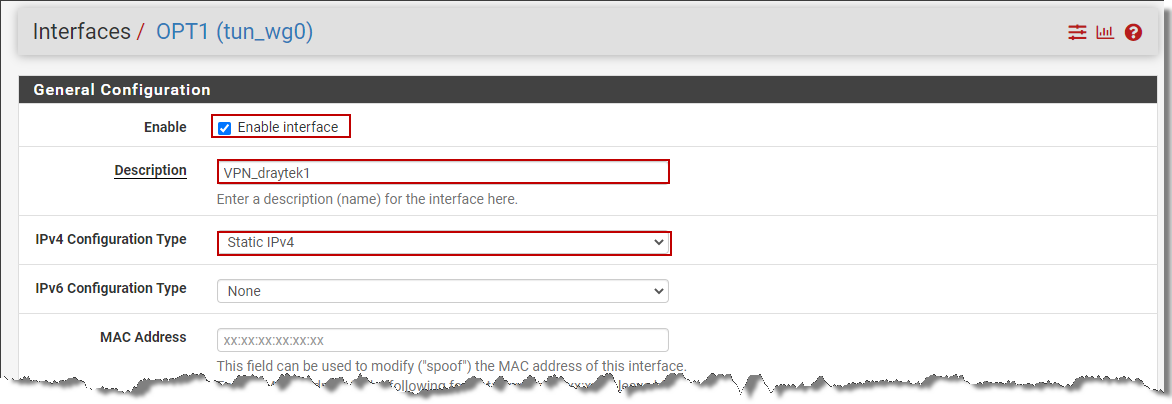The image size is (1172, 404).
Task: Select the OPT1 (tun_wg0) breadcrumb link
Action: click(234, 31)
